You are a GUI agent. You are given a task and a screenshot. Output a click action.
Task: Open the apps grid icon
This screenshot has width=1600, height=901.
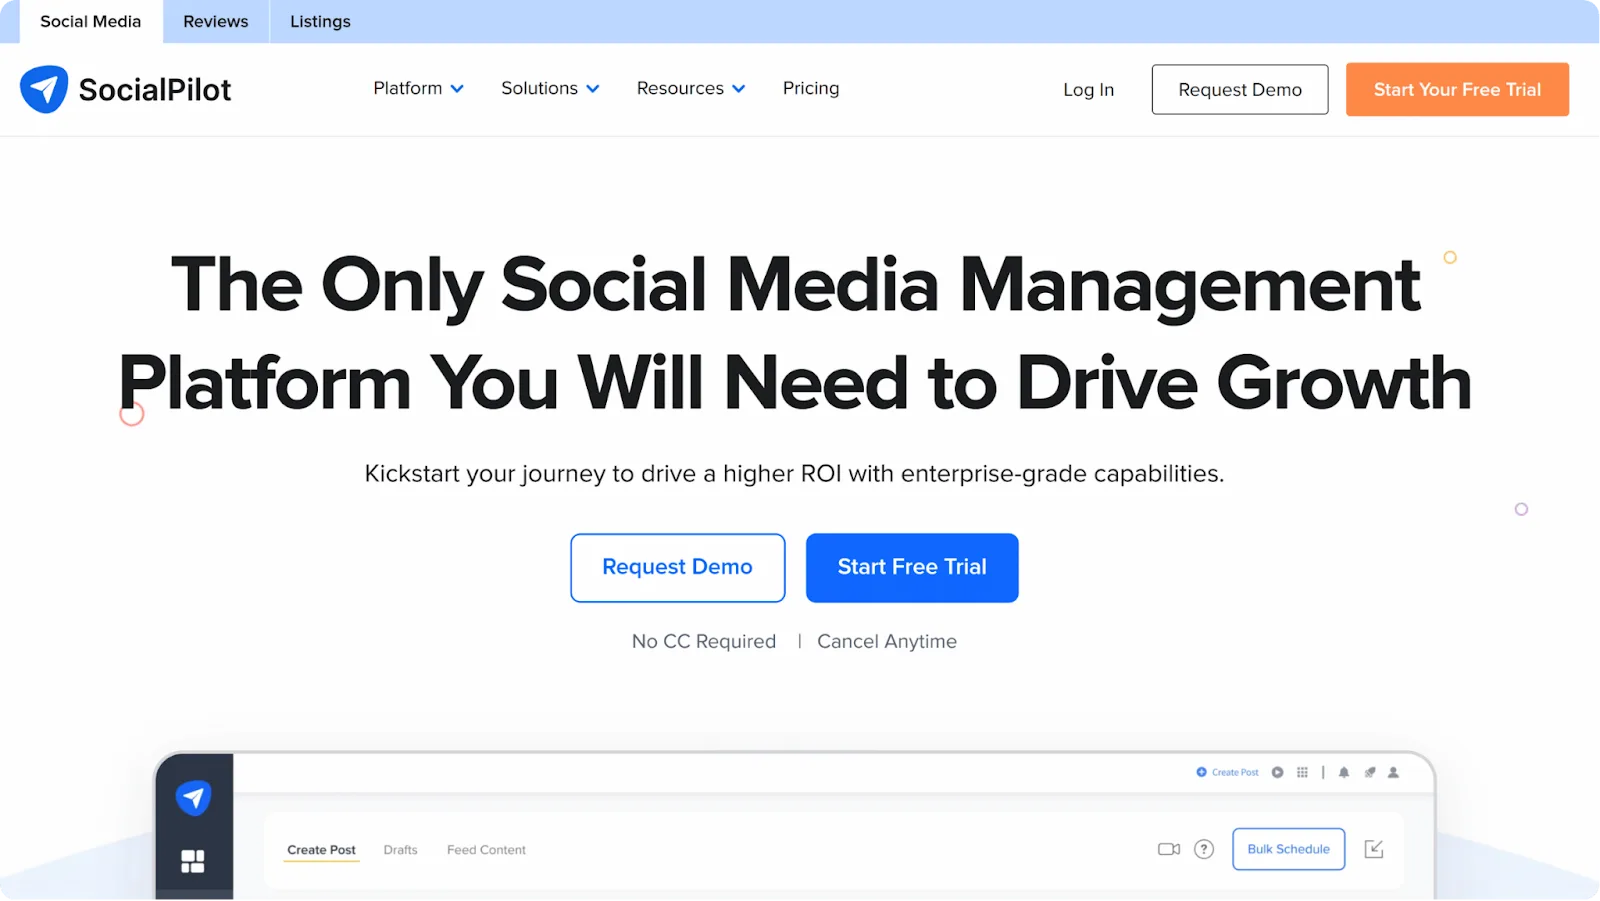click(x=1302, y=772)
